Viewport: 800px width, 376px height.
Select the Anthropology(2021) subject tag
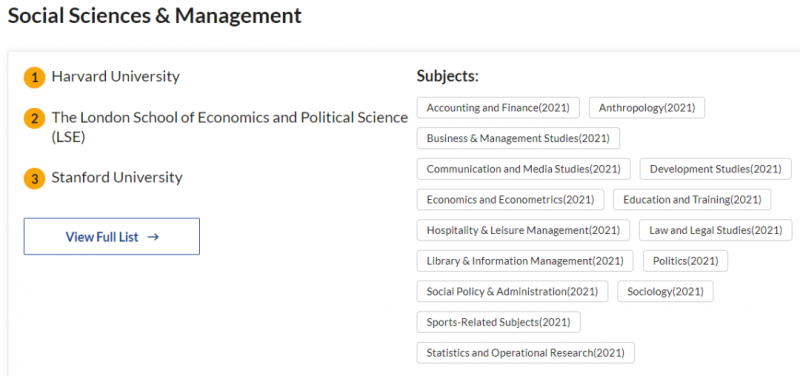point(647,108)
